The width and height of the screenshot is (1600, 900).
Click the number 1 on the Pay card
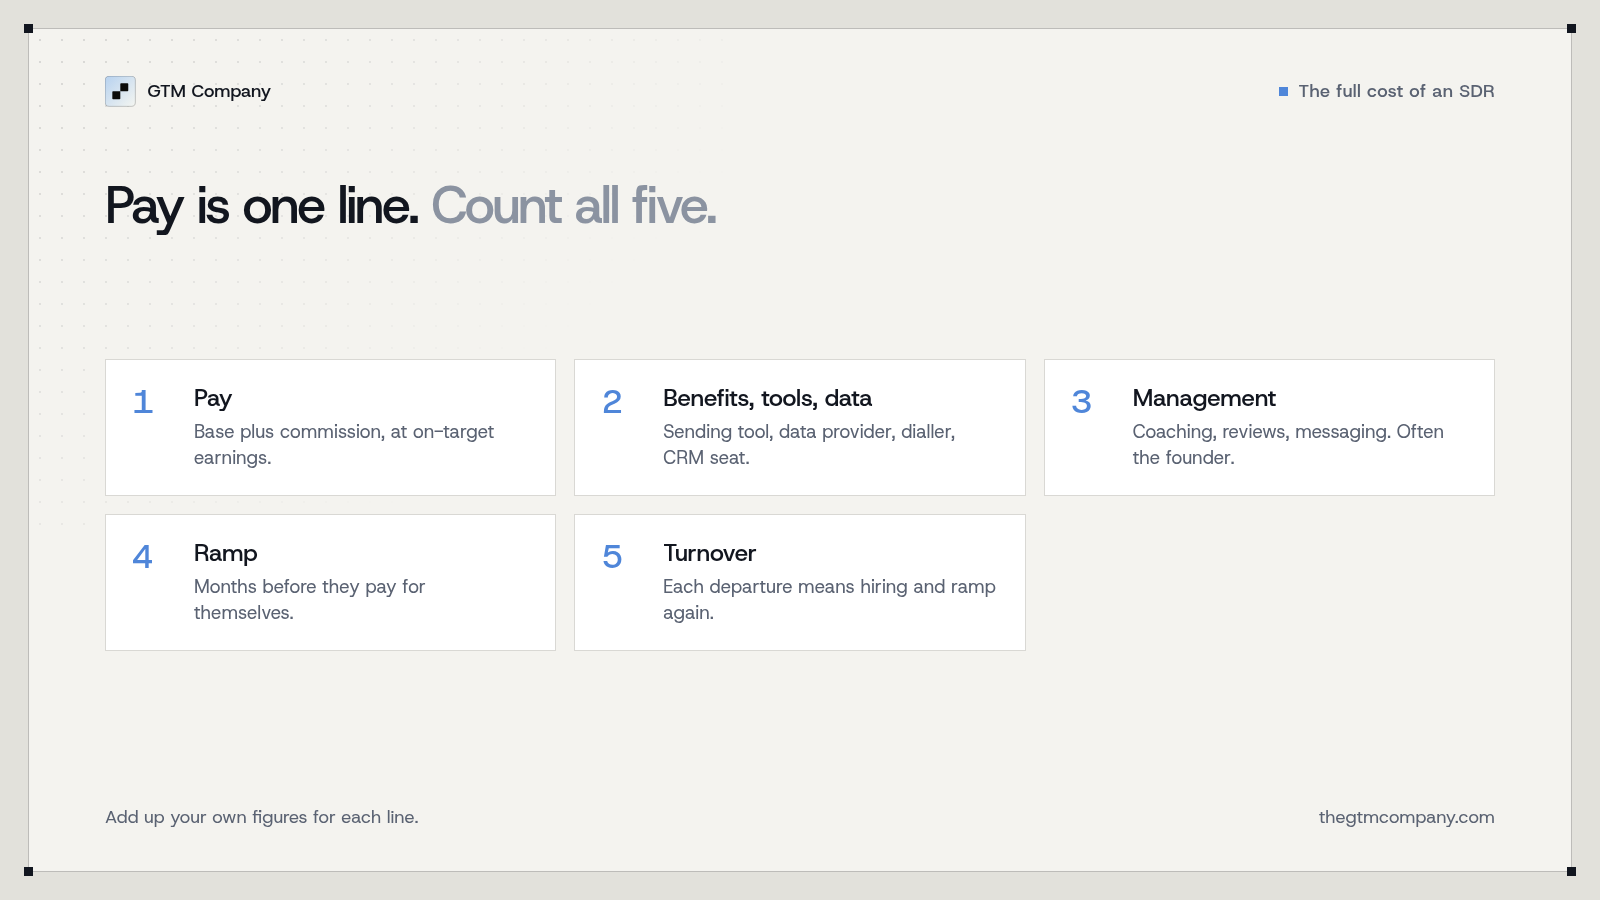click(143, 402)
